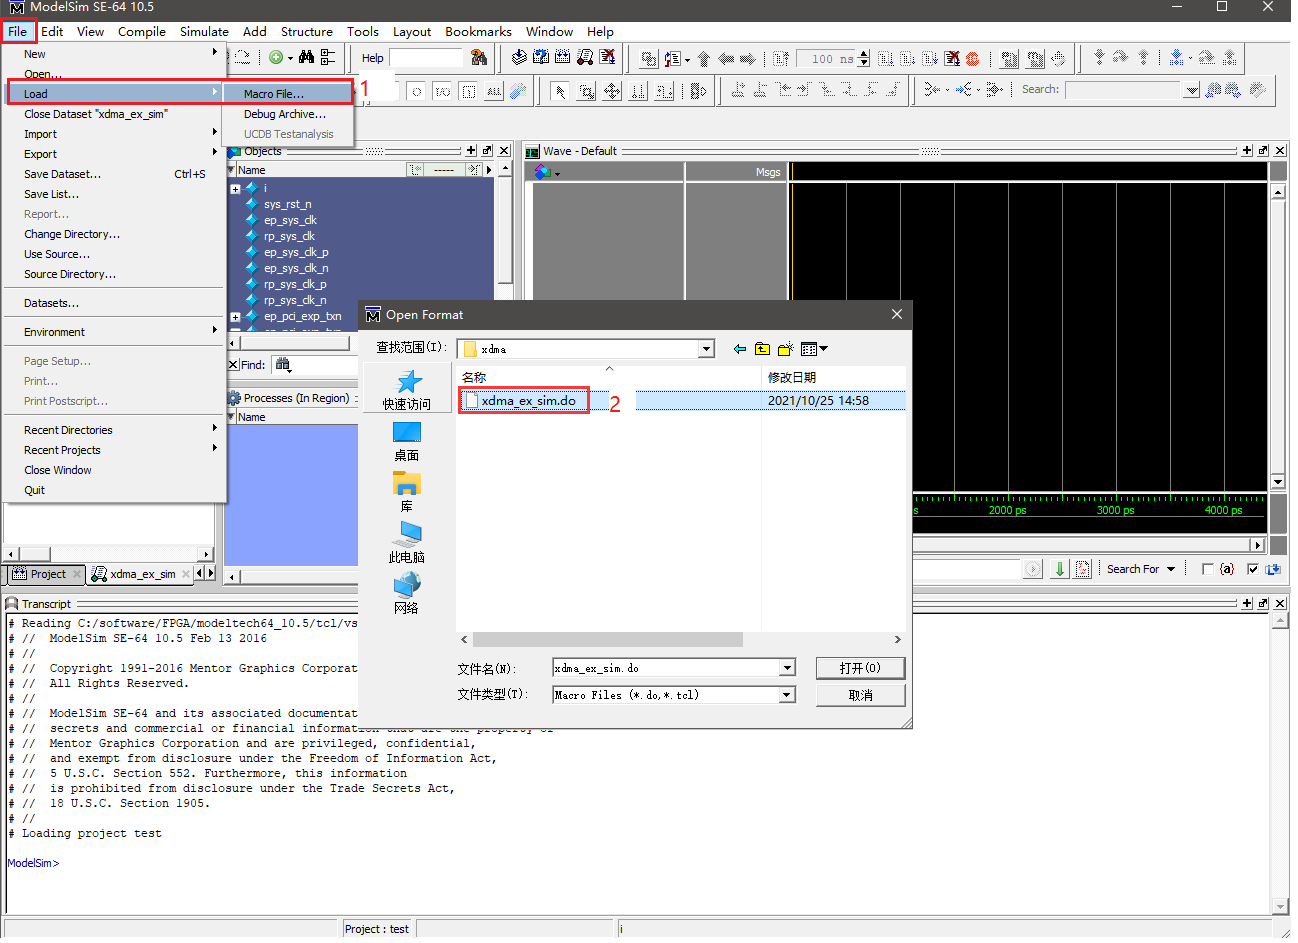Select the wave cursor pointer tool
Image resolution: width=1298 pixels, height=943 pixels.
[x=560, y=91]
